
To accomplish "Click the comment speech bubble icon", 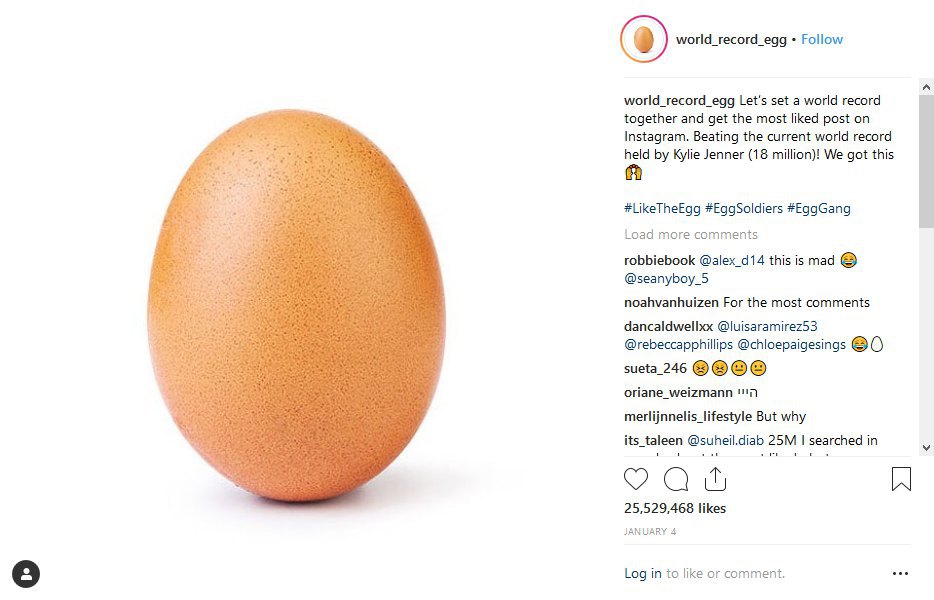I will click(676, 480).
